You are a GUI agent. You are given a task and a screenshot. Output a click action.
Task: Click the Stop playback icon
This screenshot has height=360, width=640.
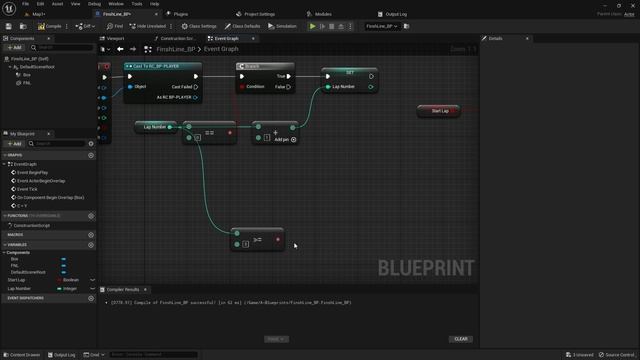click(331, 26)
